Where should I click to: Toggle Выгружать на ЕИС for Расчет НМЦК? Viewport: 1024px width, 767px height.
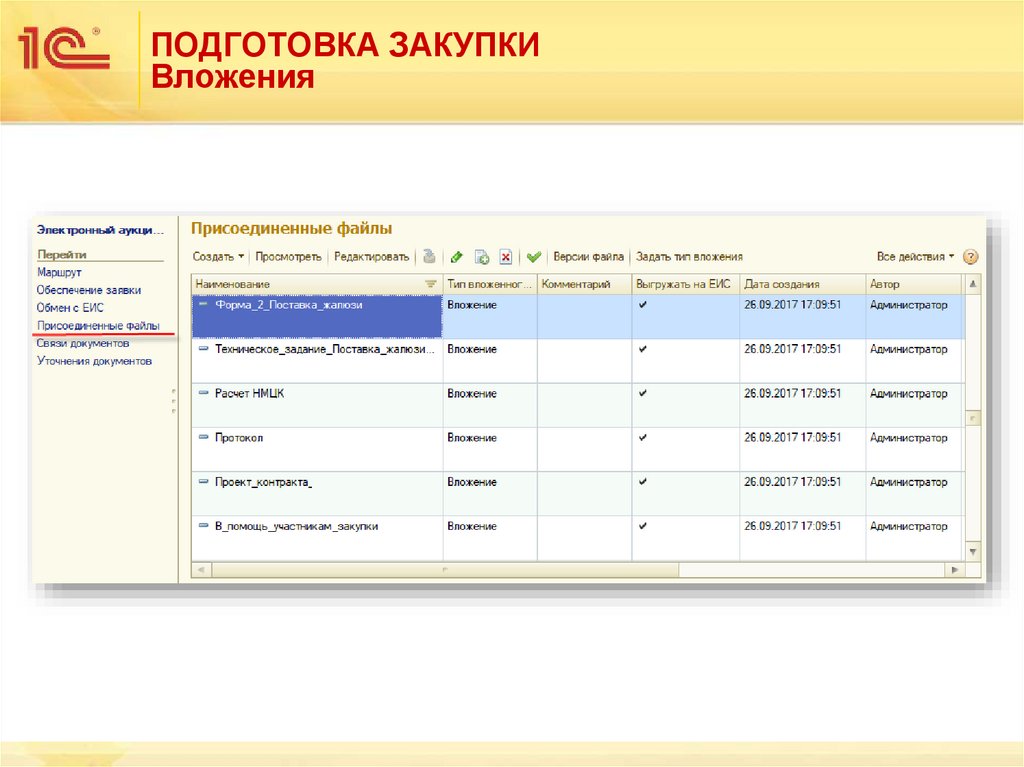[641, 394]
